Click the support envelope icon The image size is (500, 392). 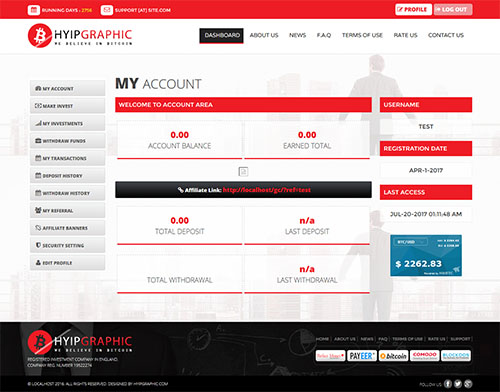coord(107,10)
